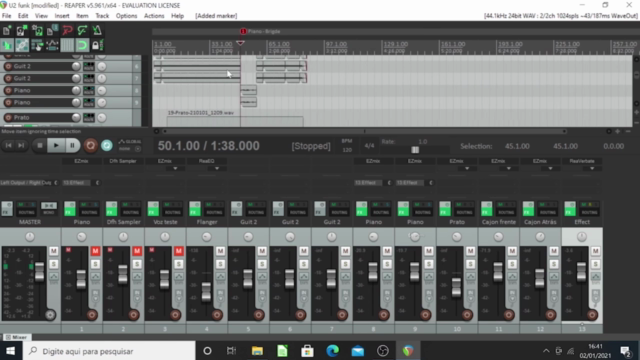Click the transport Record button
Screen dimensions: 640x360
pos(90,145)
